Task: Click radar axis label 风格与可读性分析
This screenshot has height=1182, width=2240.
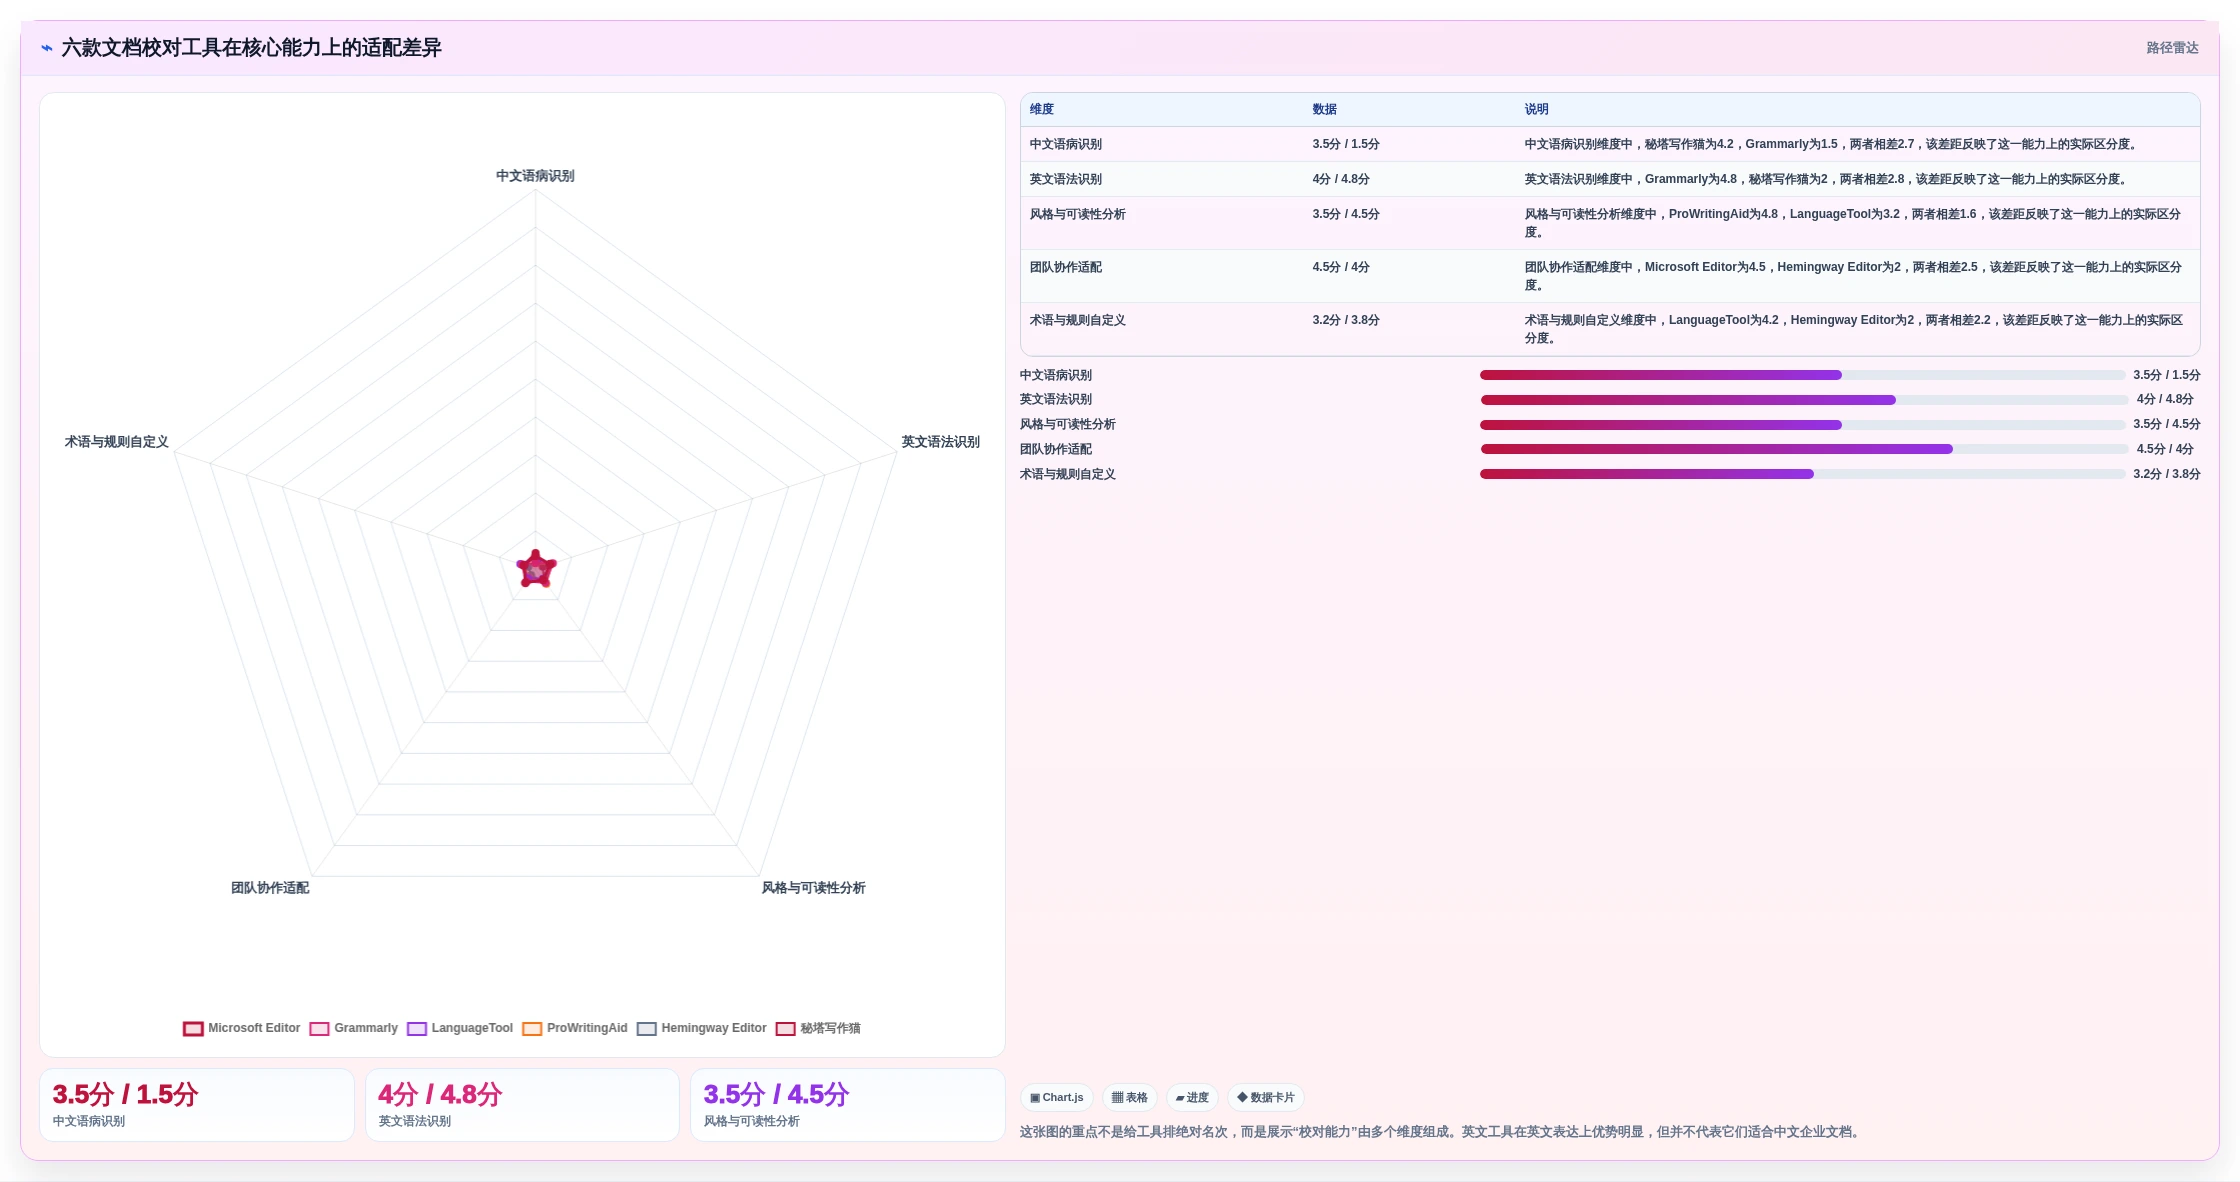Action: point(814,888)
